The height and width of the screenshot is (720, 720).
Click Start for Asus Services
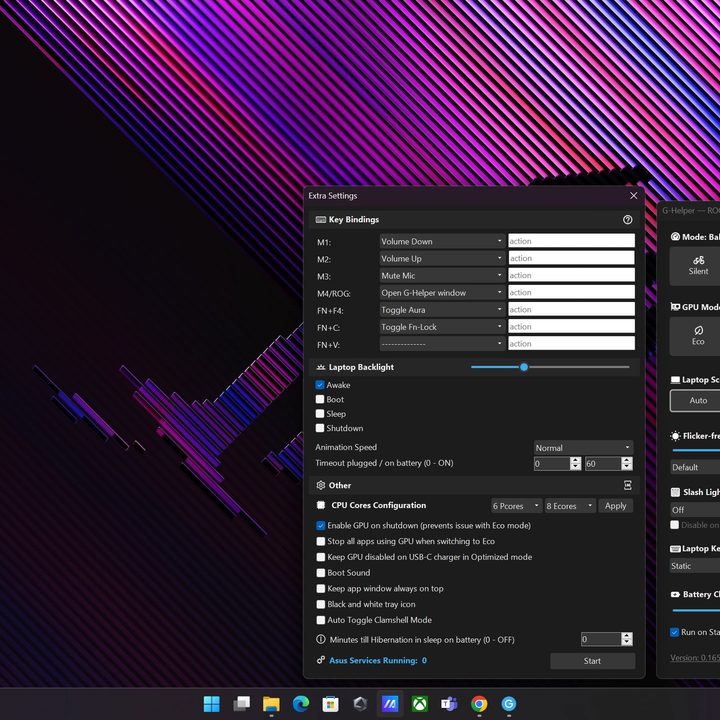592,661
